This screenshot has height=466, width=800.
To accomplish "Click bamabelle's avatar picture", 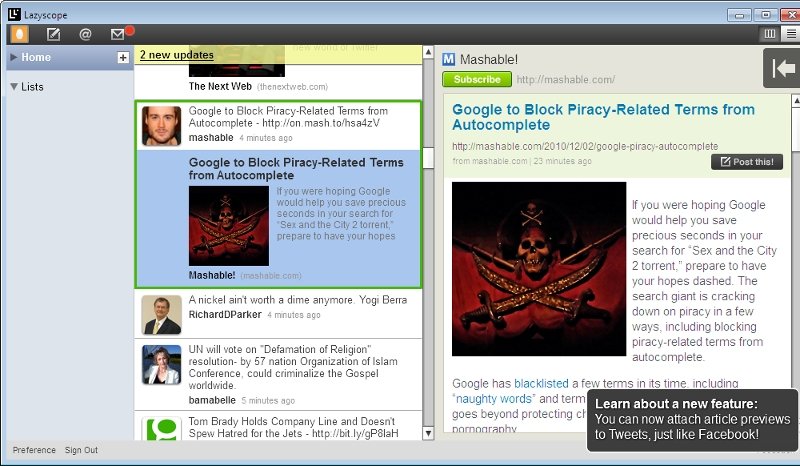I will (161, 364).
